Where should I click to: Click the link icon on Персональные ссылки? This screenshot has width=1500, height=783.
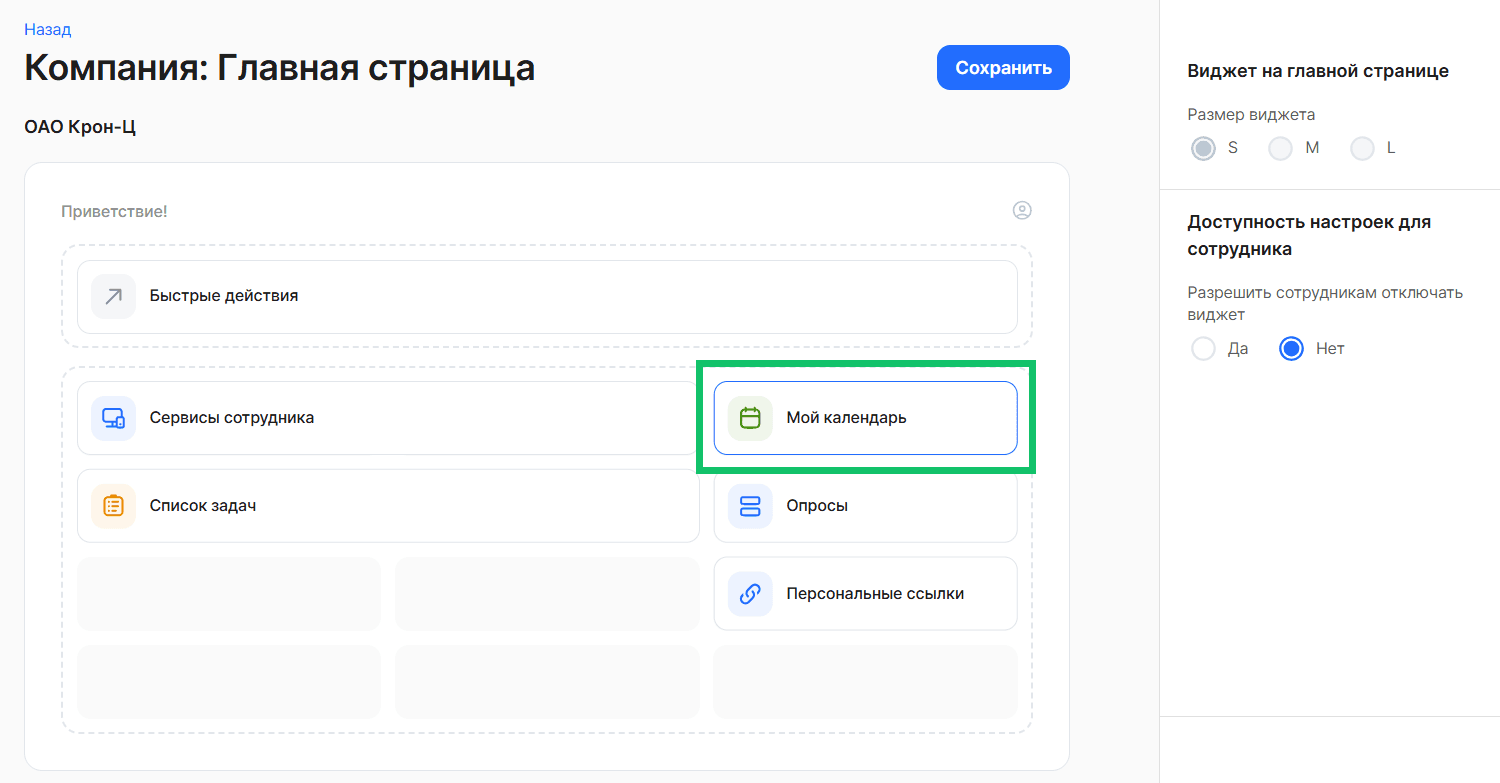(x=750, y=593)
